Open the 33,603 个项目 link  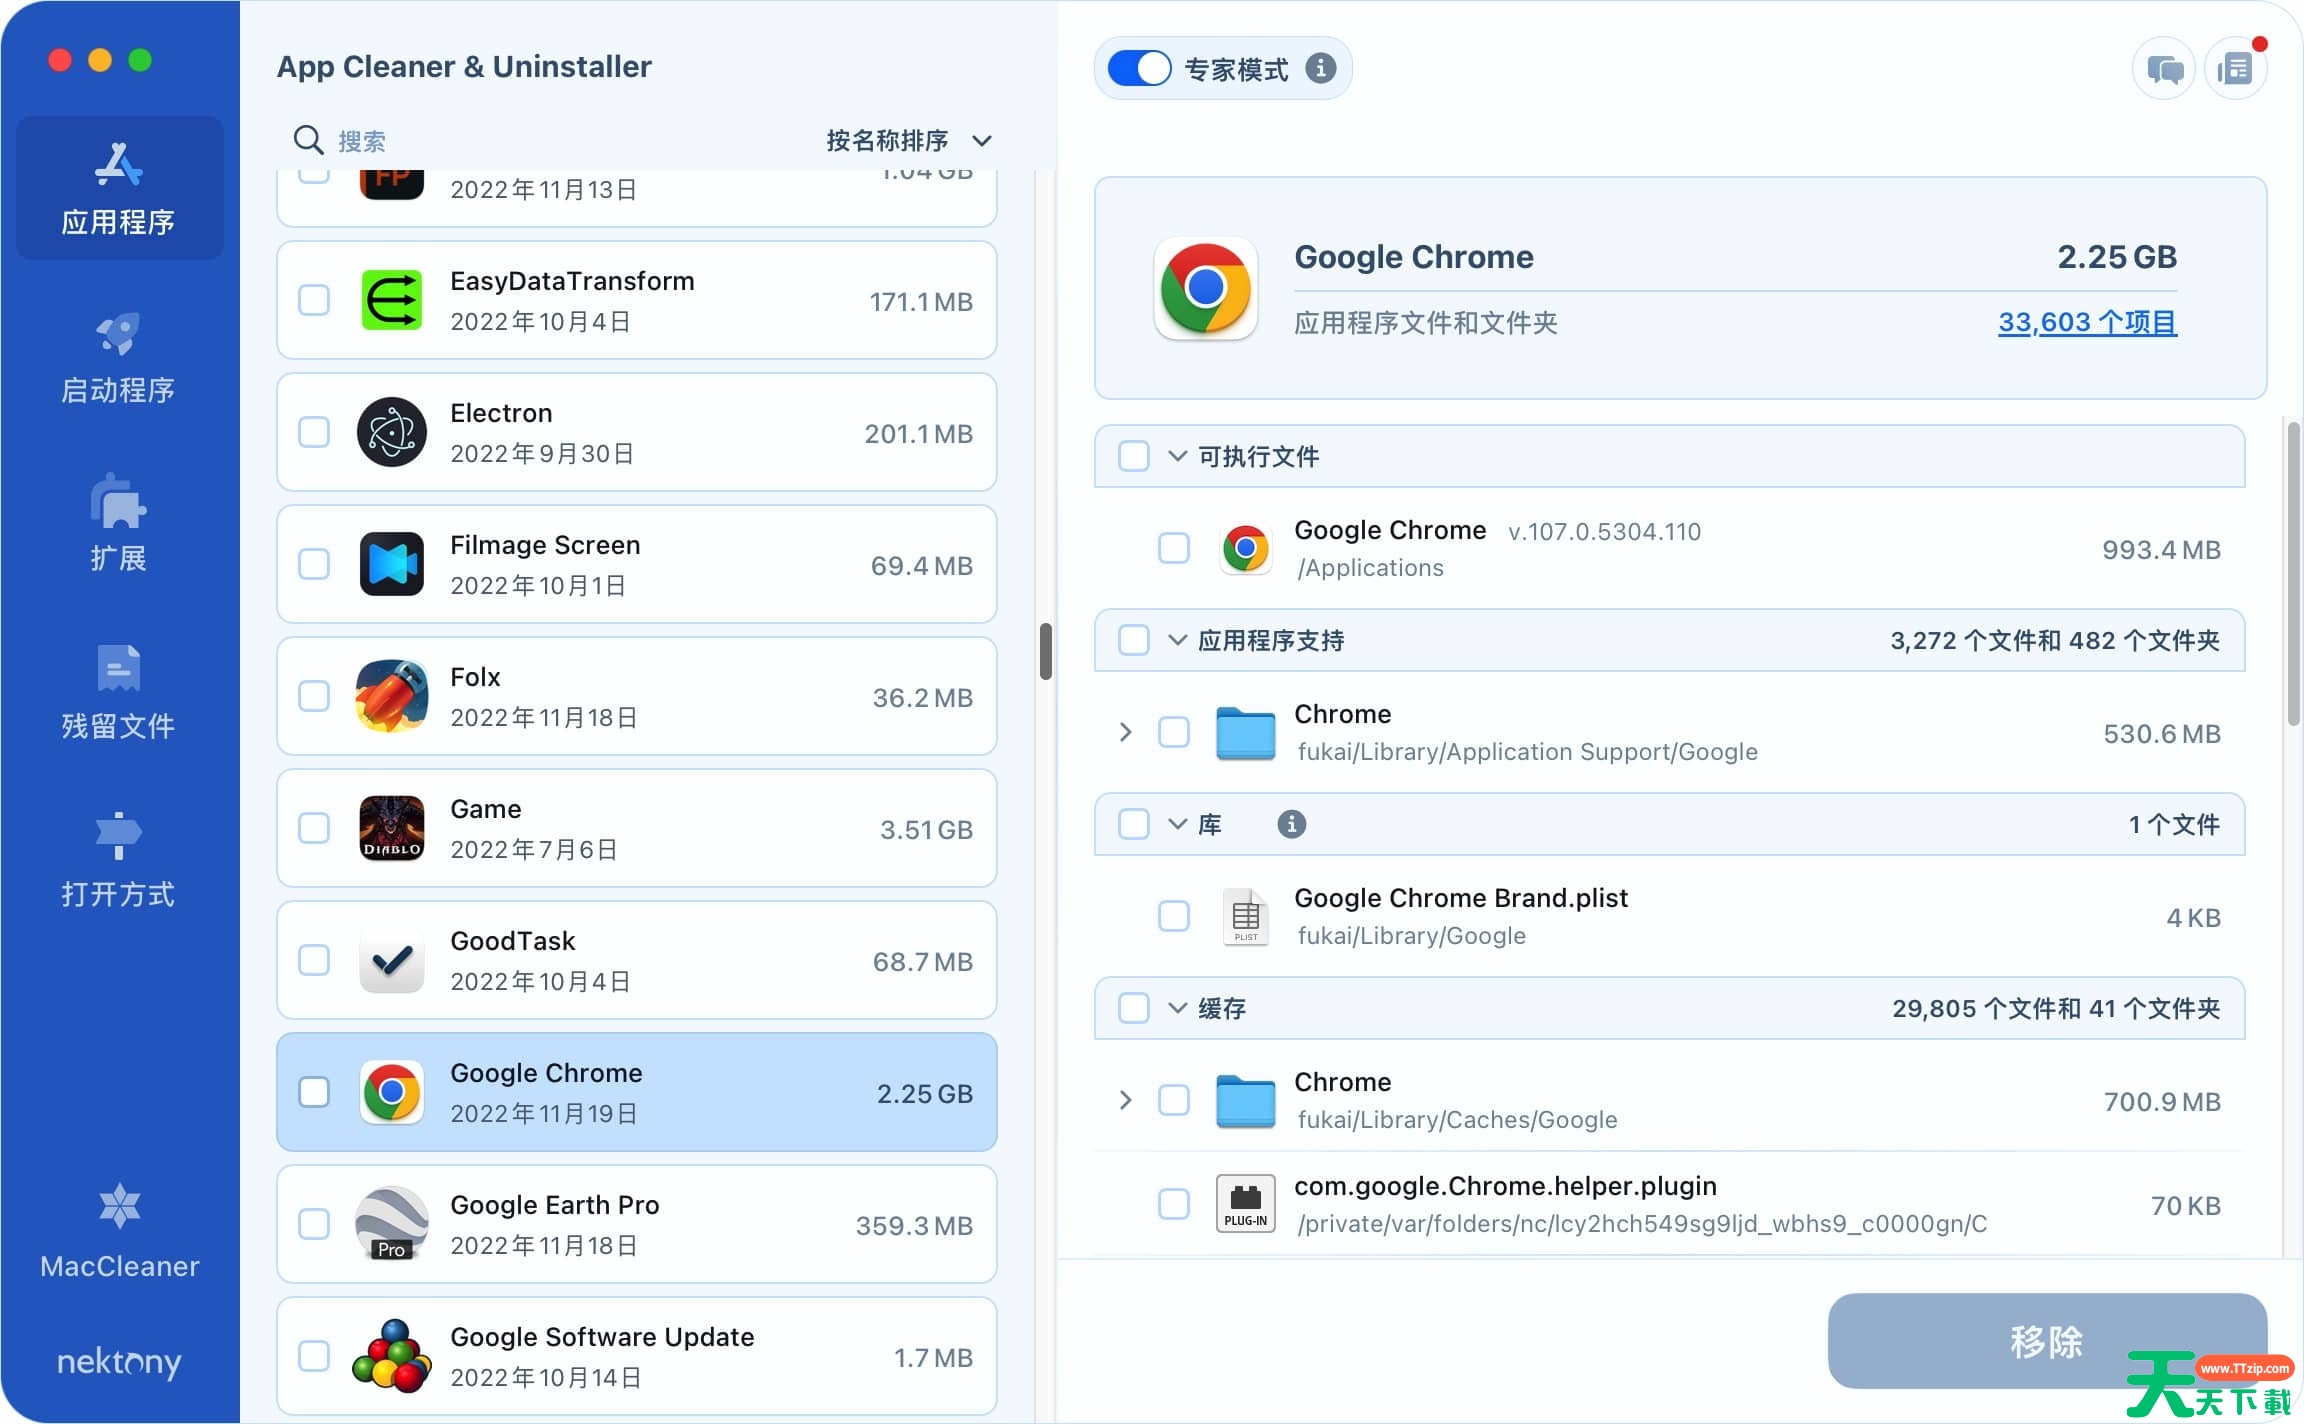click(x=2086, y=322)
